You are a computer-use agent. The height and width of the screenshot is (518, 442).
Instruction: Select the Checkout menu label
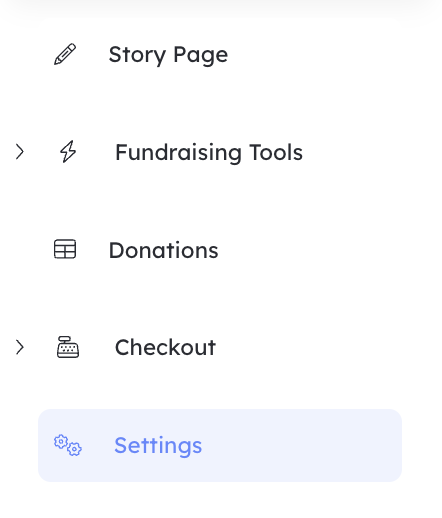pos(165,347)
